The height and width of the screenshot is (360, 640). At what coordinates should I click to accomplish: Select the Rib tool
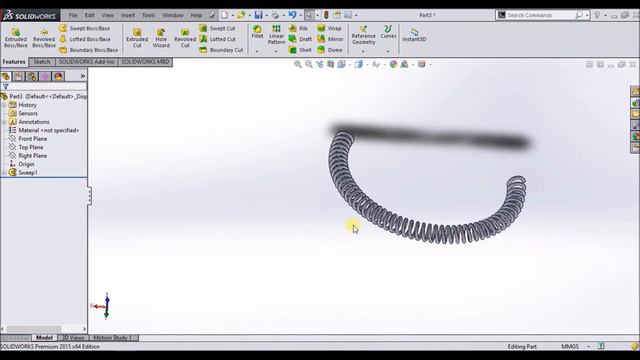[x=298, y=28]
